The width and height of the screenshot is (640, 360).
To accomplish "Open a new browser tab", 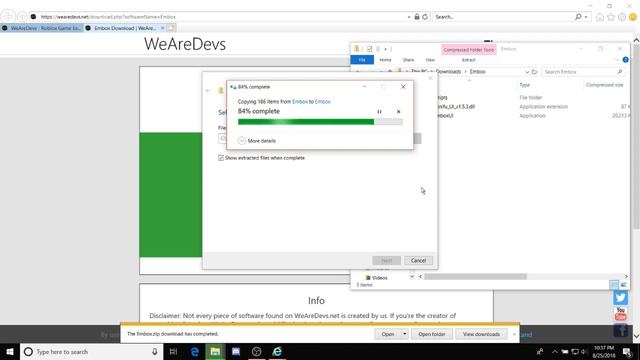I will coord(172,28).
